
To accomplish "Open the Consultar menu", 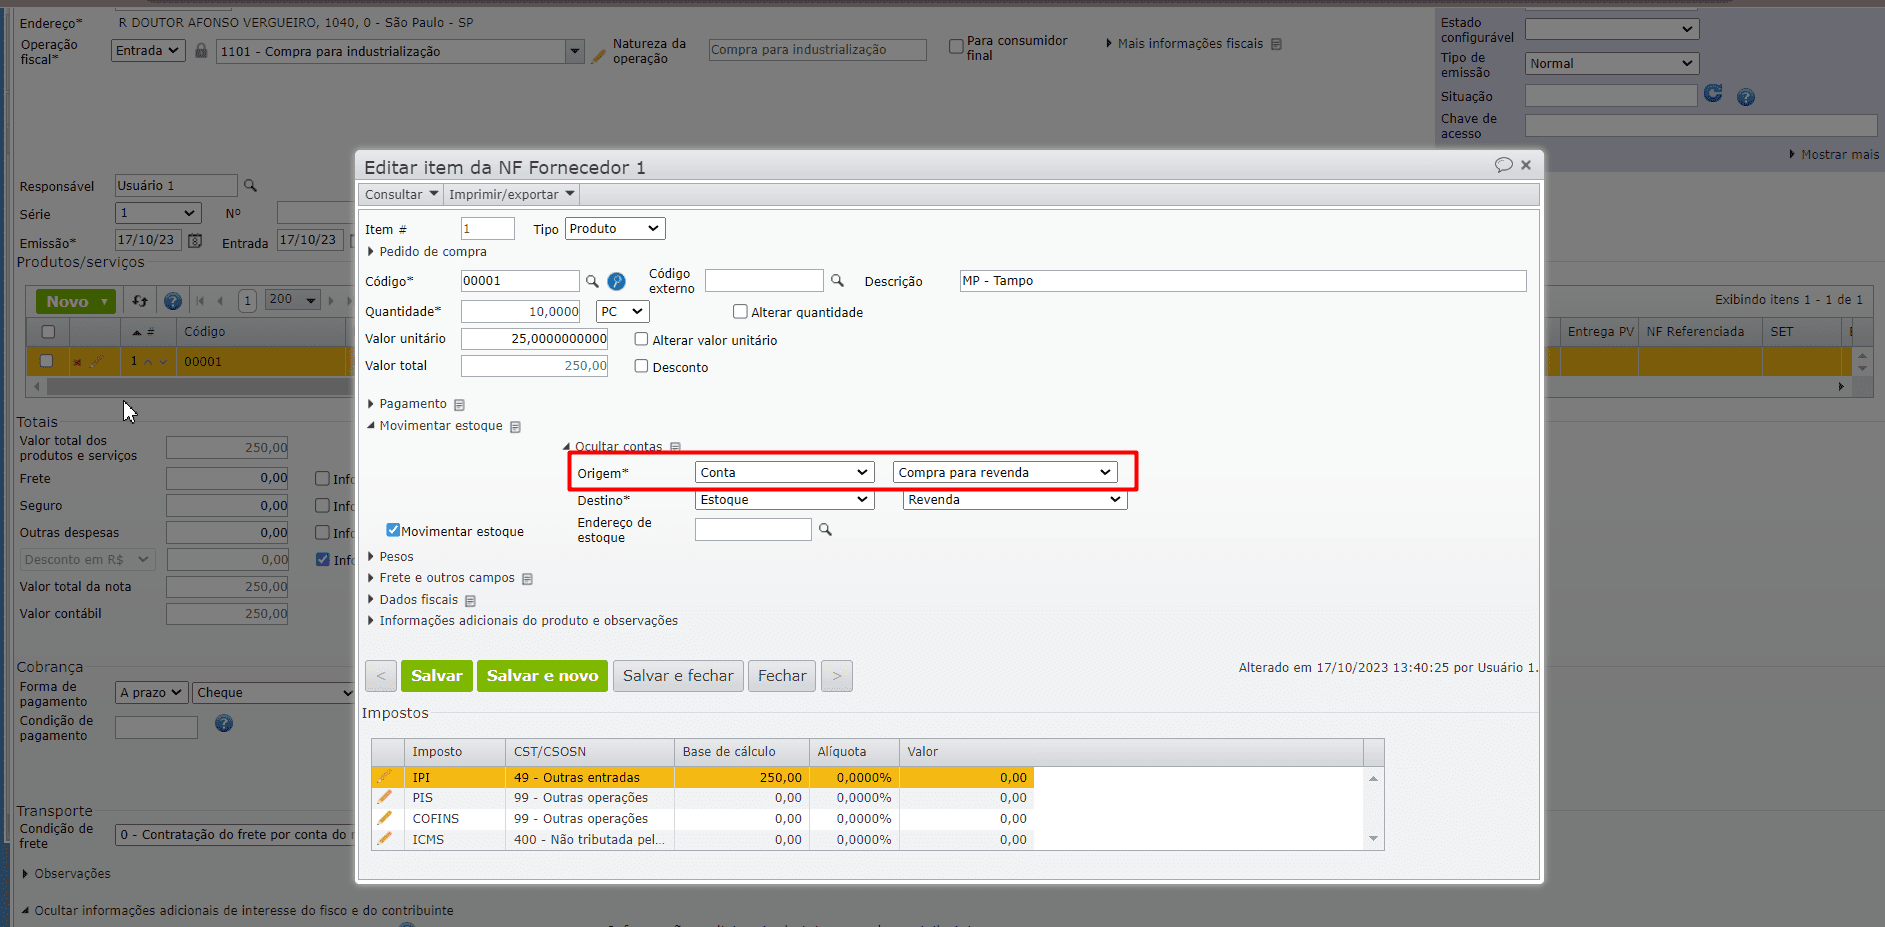I will tap(401, 194).
